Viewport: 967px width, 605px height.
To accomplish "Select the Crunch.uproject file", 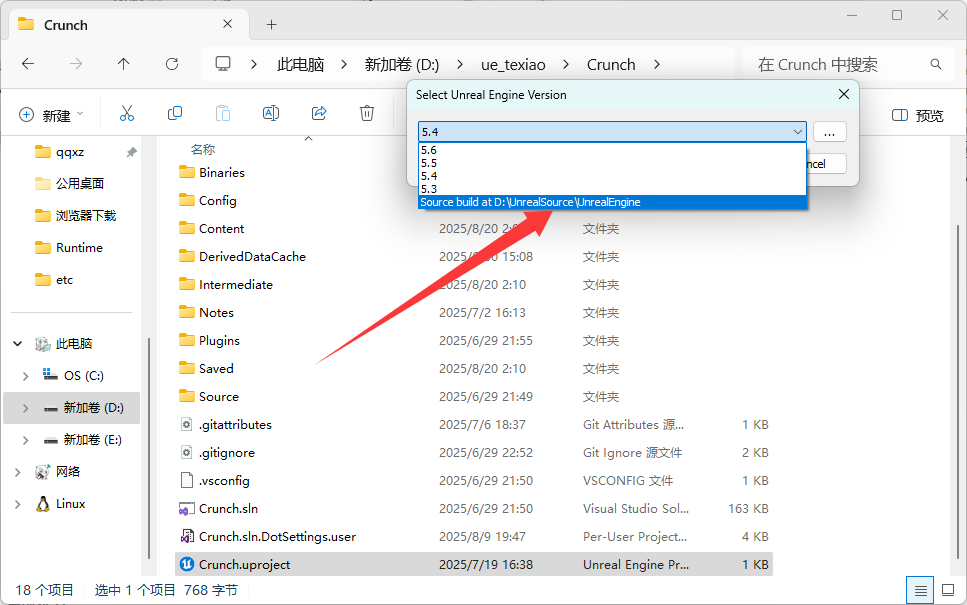I will pyautogui.click(x=474, y=564).
